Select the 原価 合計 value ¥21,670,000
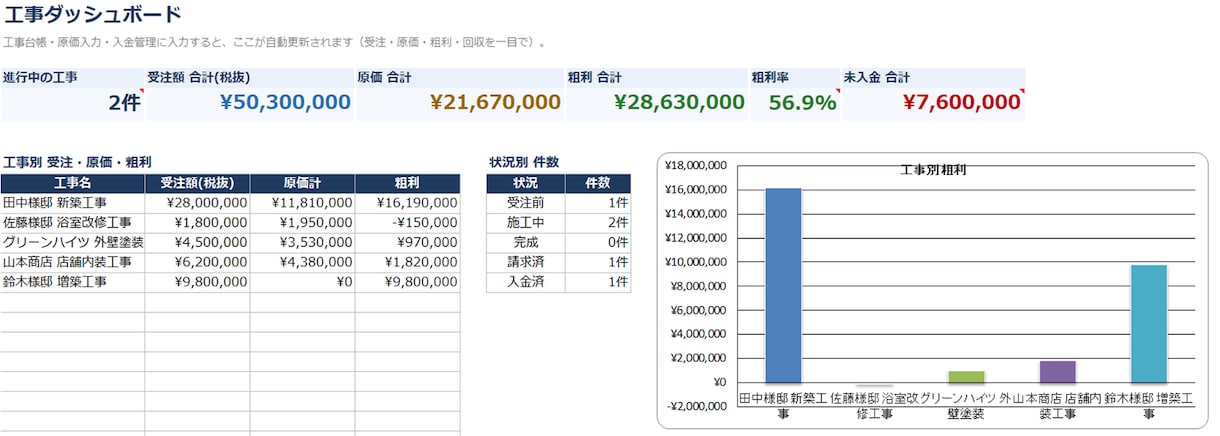Viewport: 1220px width, 436px height. click(x=495, y=102)
